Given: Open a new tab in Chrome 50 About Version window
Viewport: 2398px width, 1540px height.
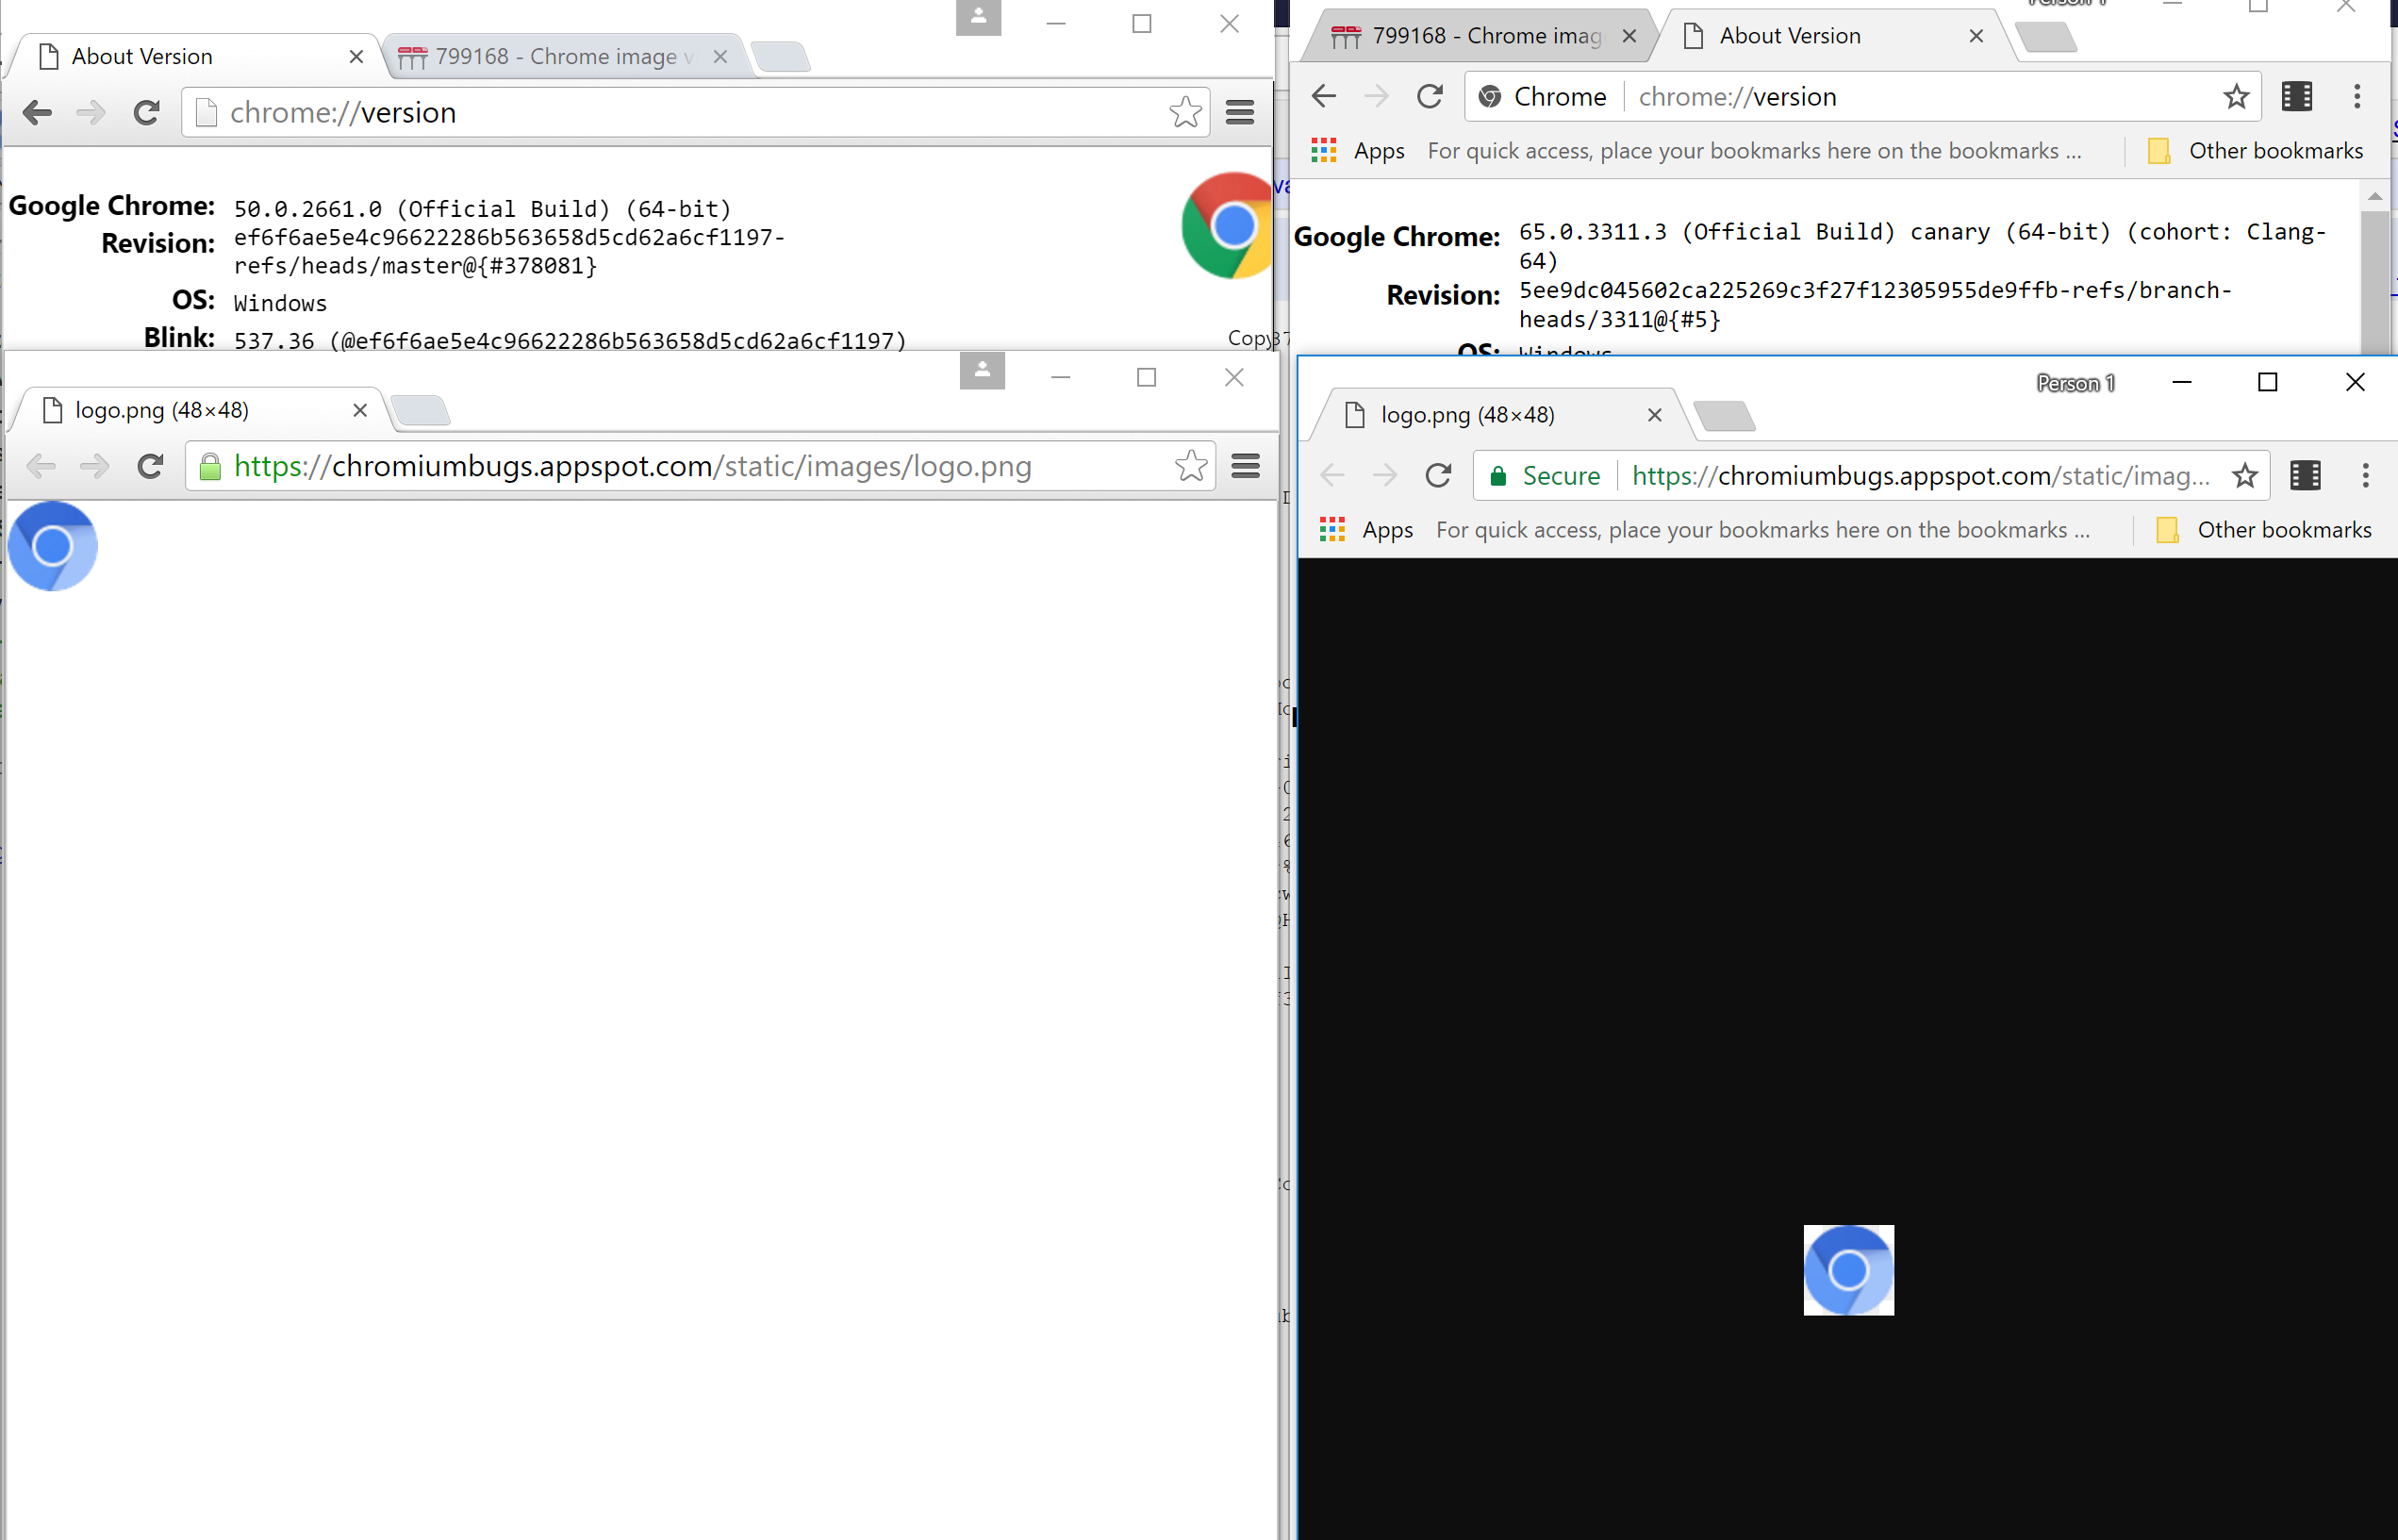Looking at the screenshot, I should (780, 57).
